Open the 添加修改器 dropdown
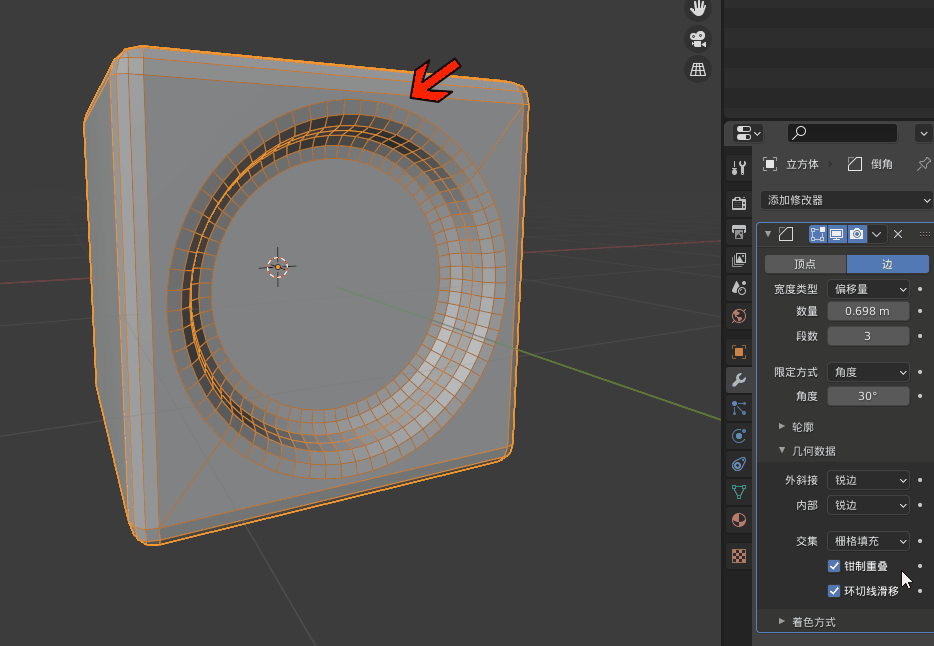Screen dimensions: 934x646 coord(846,200)
